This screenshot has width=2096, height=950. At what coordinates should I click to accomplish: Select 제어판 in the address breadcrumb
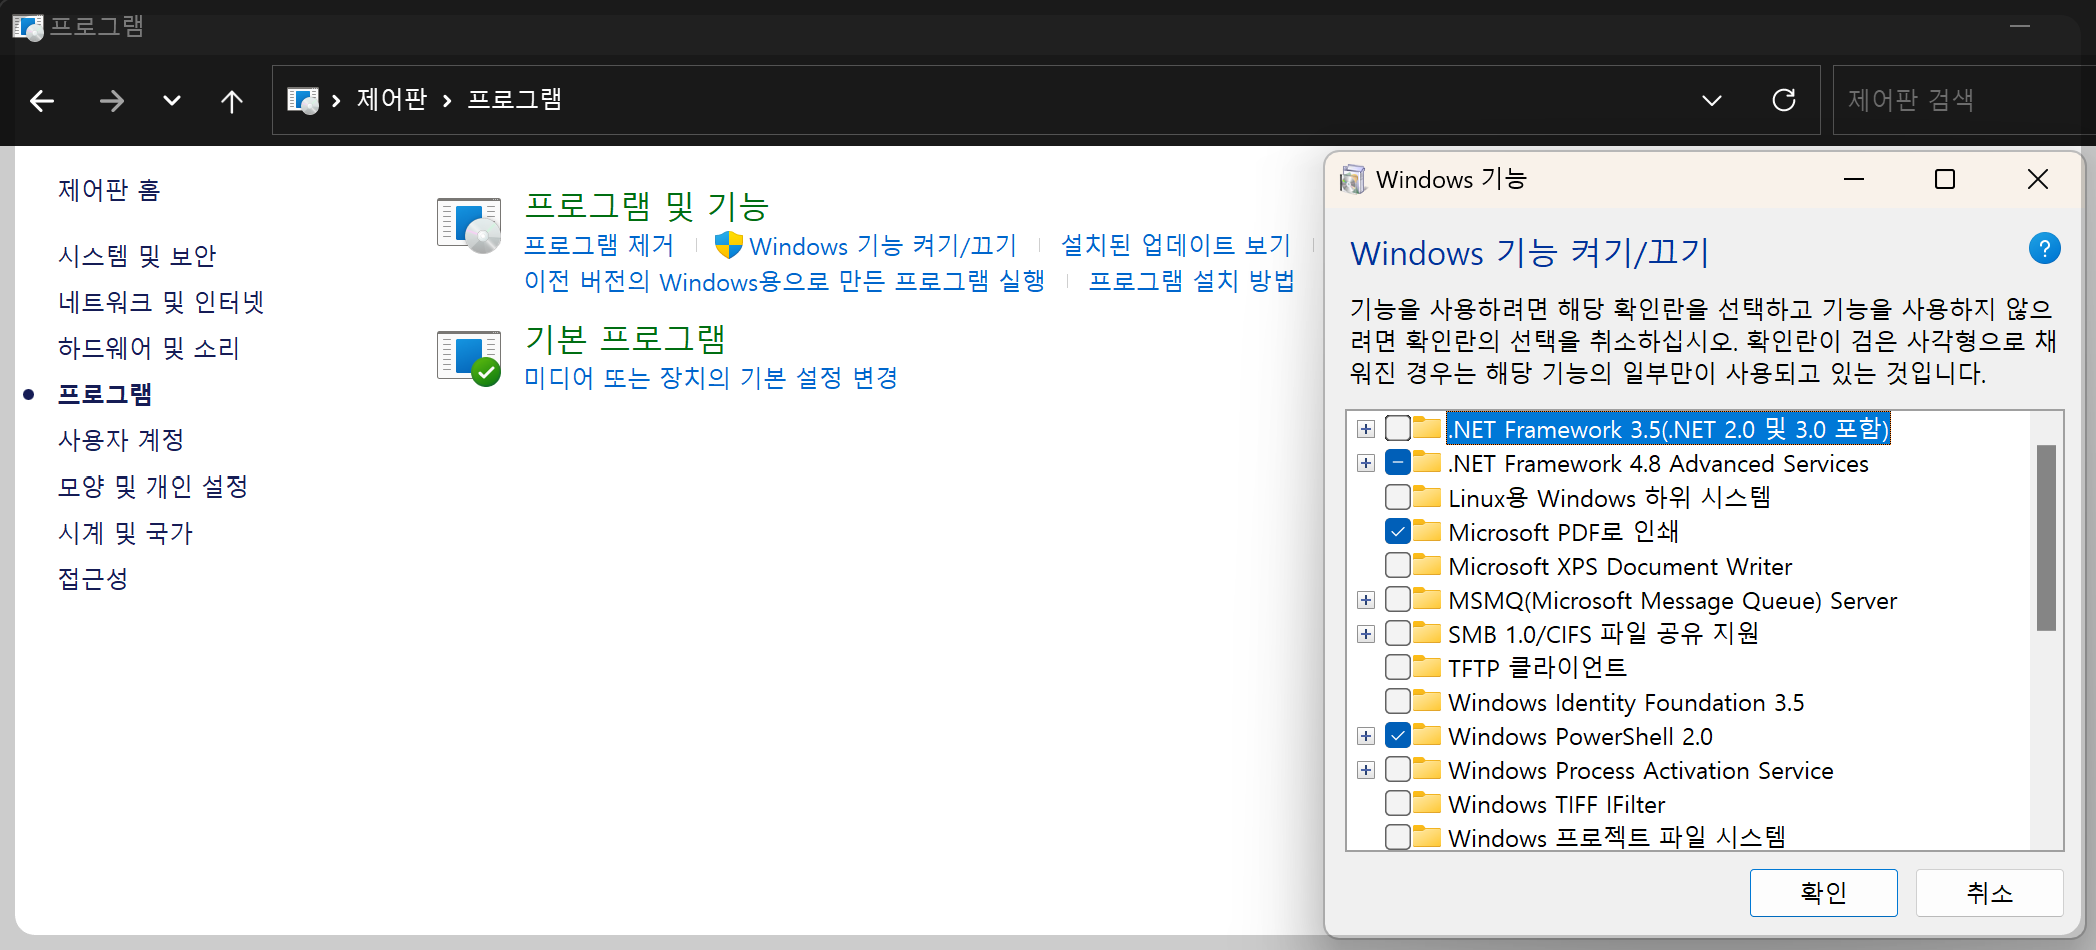[392, 99]
